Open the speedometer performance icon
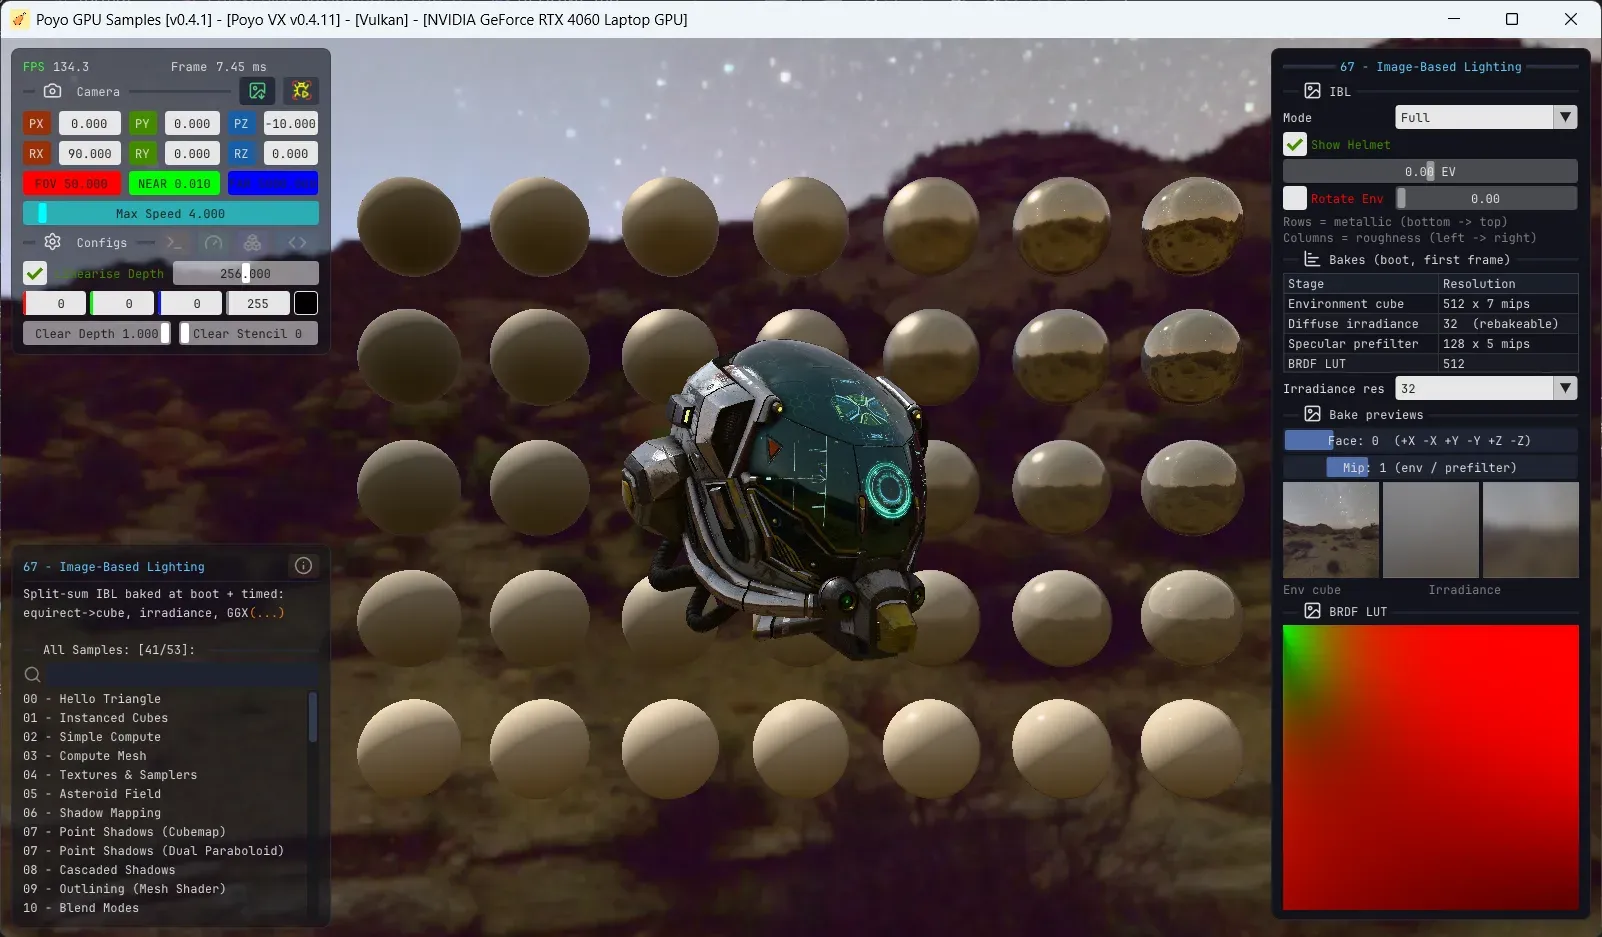1602x937 pixels. click(213, 242)
